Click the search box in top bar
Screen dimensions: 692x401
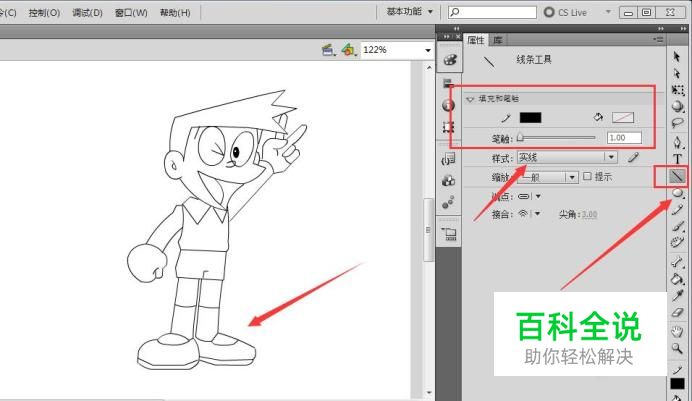[492, 12]
